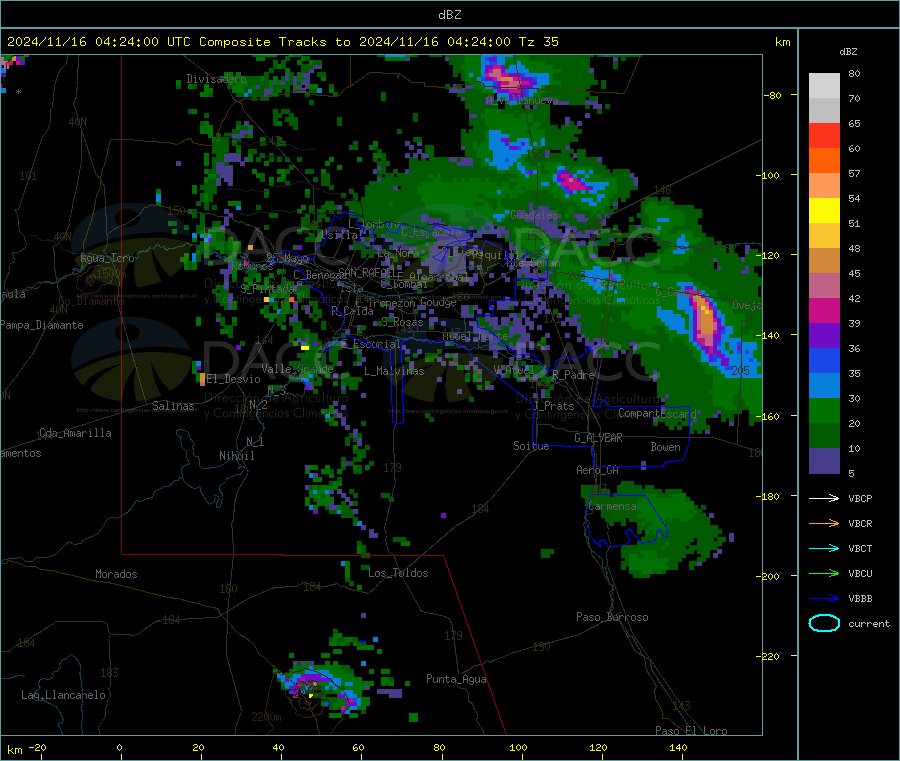
Task: Click the 'Cda_Amarilla' map label
Action: [75, 433]
